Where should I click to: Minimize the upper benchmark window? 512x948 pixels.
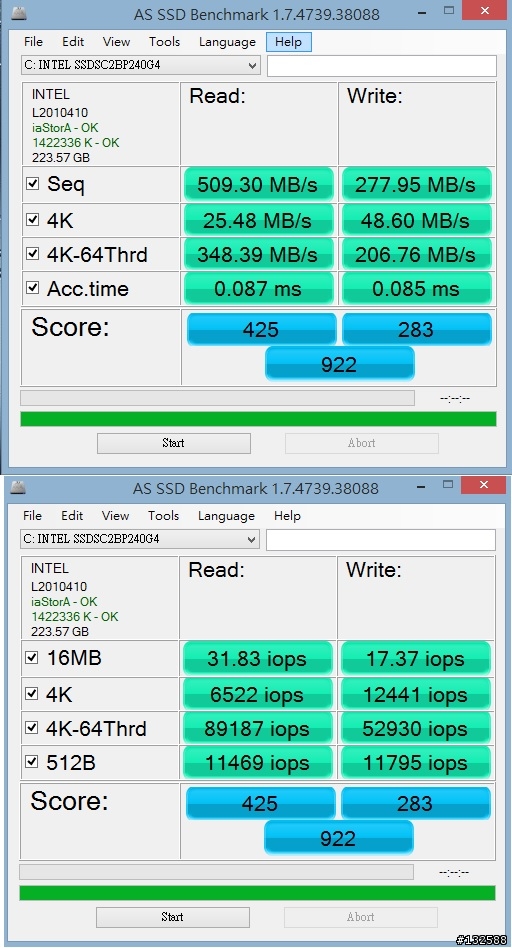click(421, 11)
